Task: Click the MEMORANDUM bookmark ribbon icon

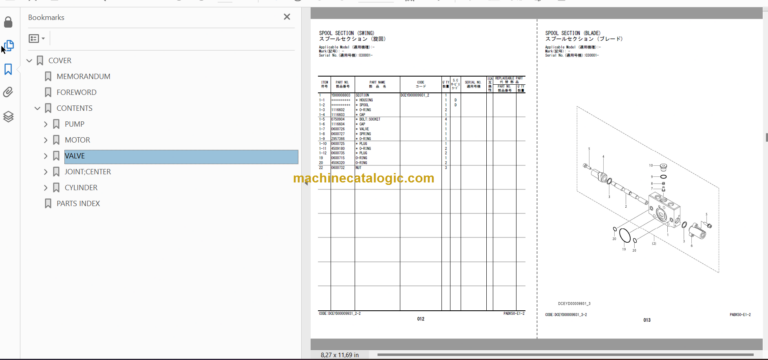Action: (48, 76)
